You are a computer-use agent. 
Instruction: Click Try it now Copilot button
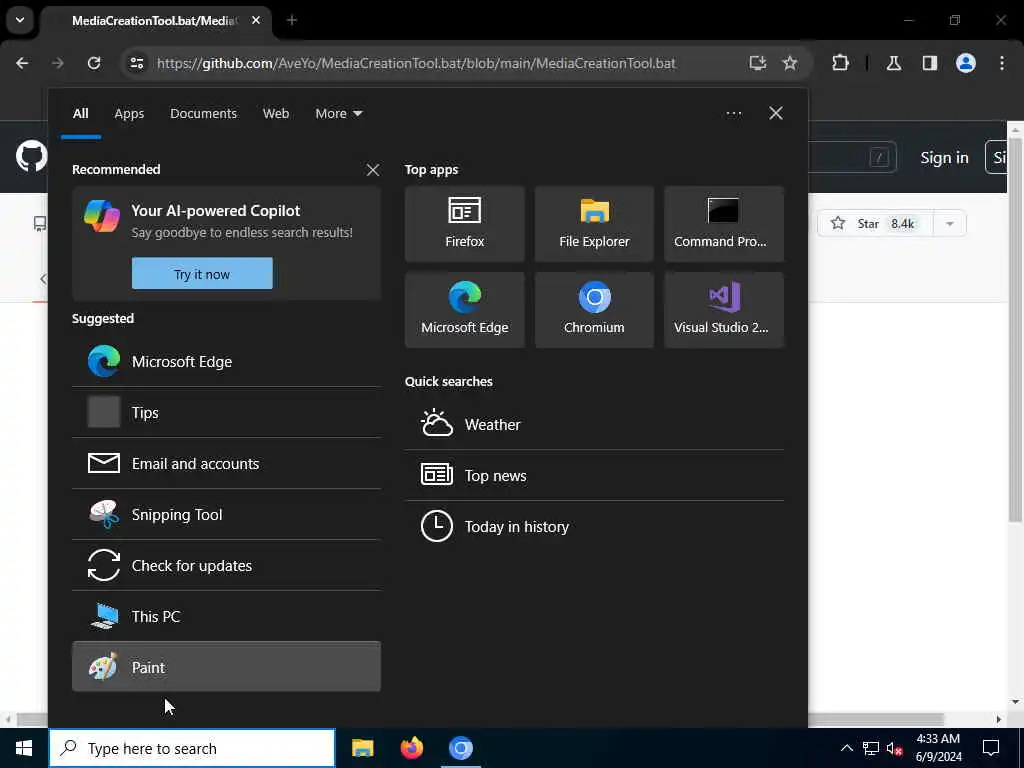click(202, 274)
